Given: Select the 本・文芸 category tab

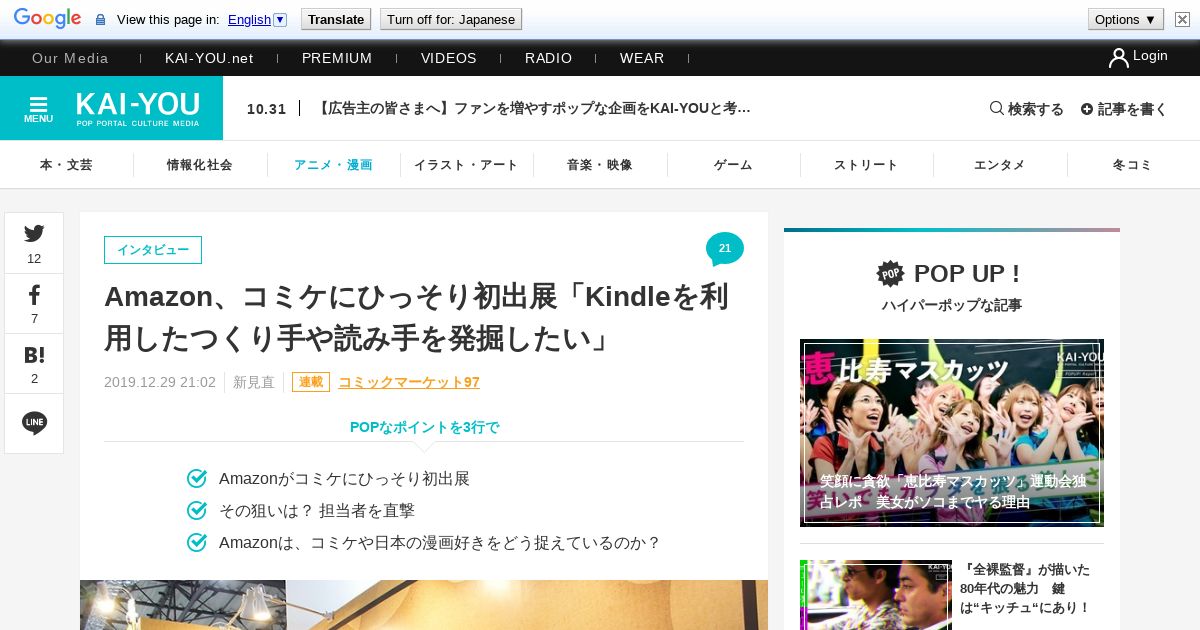Looking at the screenshot, I should pyautogui.click(x=66, y=165).
